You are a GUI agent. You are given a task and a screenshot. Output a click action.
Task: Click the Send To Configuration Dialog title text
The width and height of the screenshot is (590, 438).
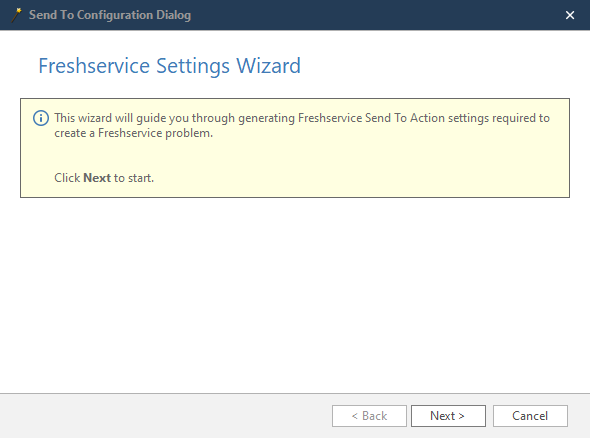(110, 15)
